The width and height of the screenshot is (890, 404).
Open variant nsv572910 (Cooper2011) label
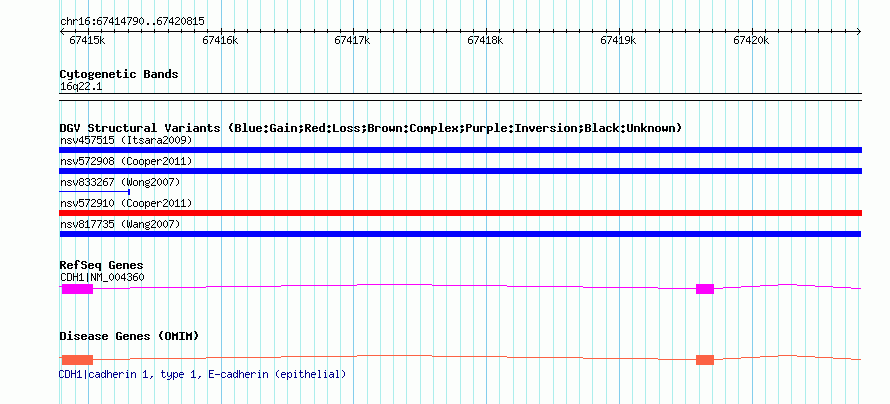126,203
